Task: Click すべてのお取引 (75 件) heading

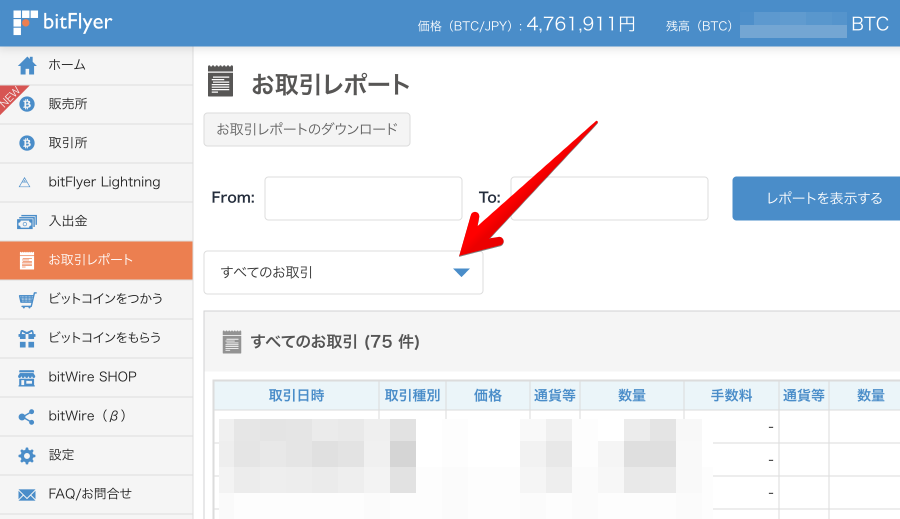Action: [335, 342]
